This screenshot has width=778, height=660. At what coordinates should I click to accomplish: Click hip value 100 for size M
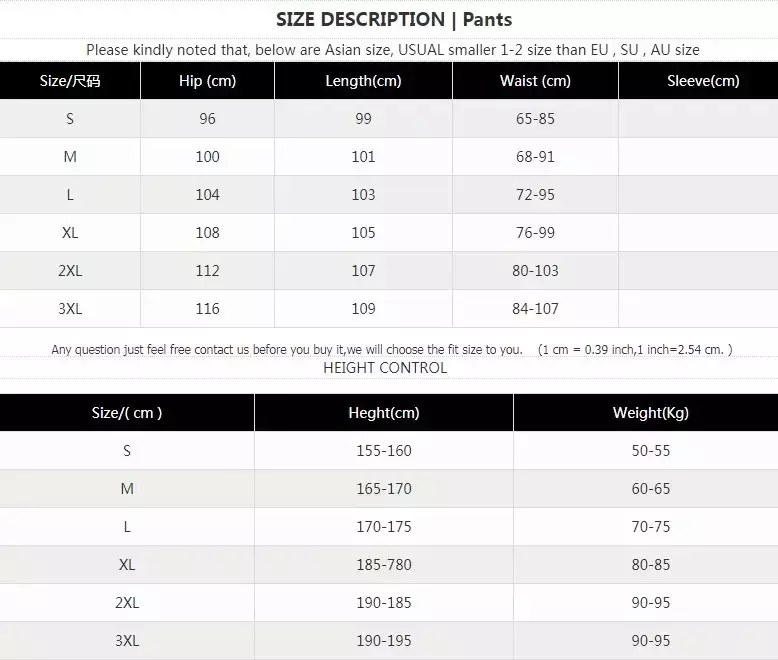[207, 157]
